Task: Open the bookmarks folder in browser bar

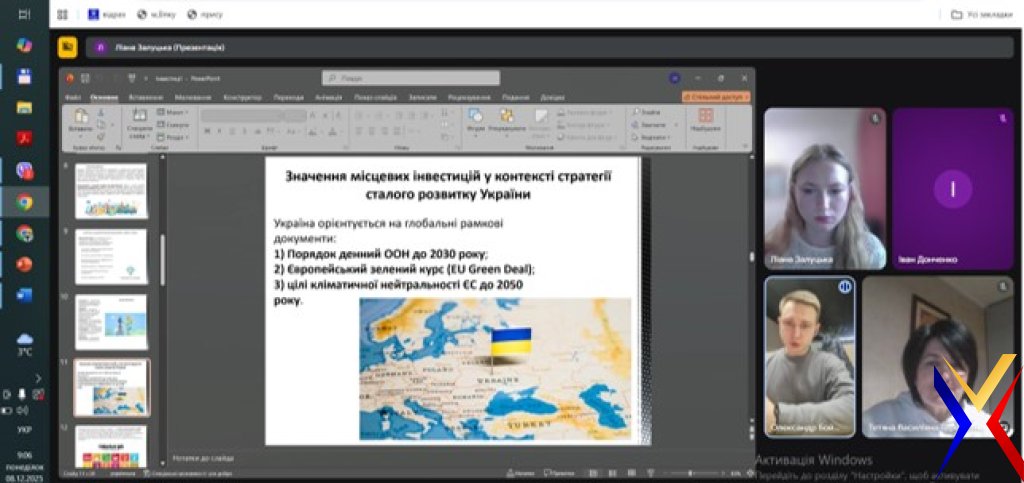Action: (983, 15)
